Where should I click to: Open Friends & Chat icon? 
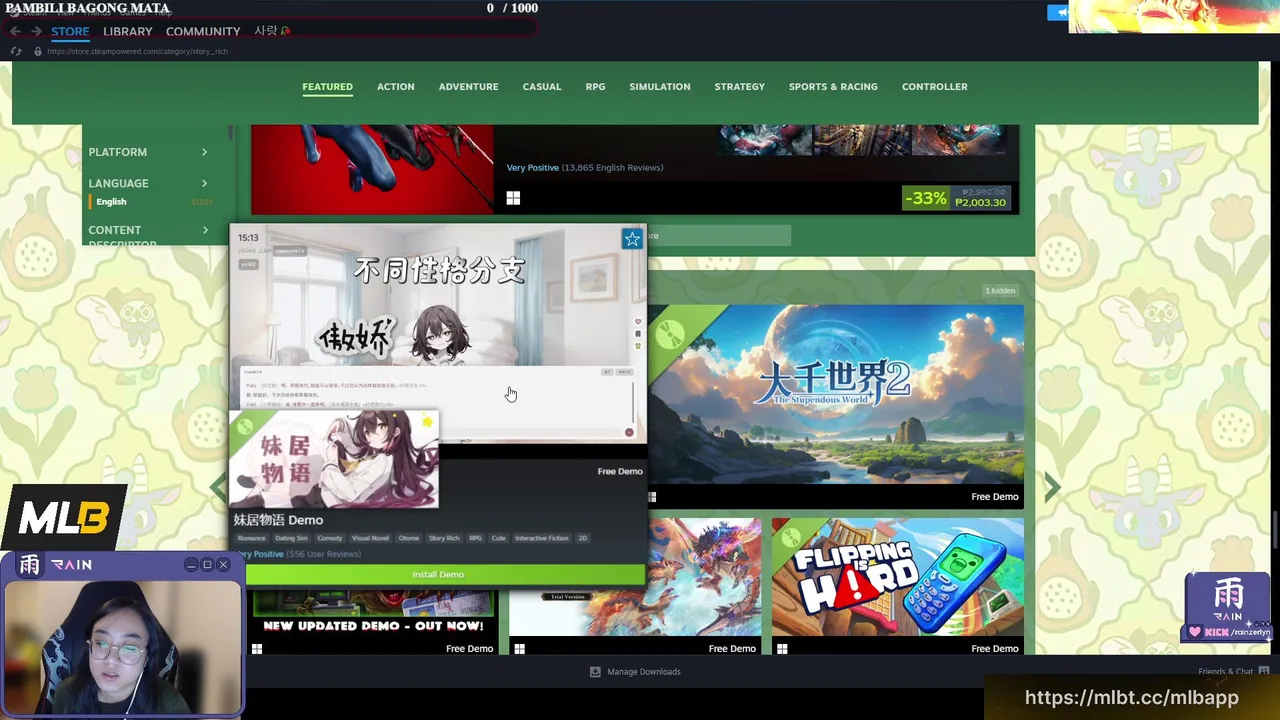[x=1264, y=671]
